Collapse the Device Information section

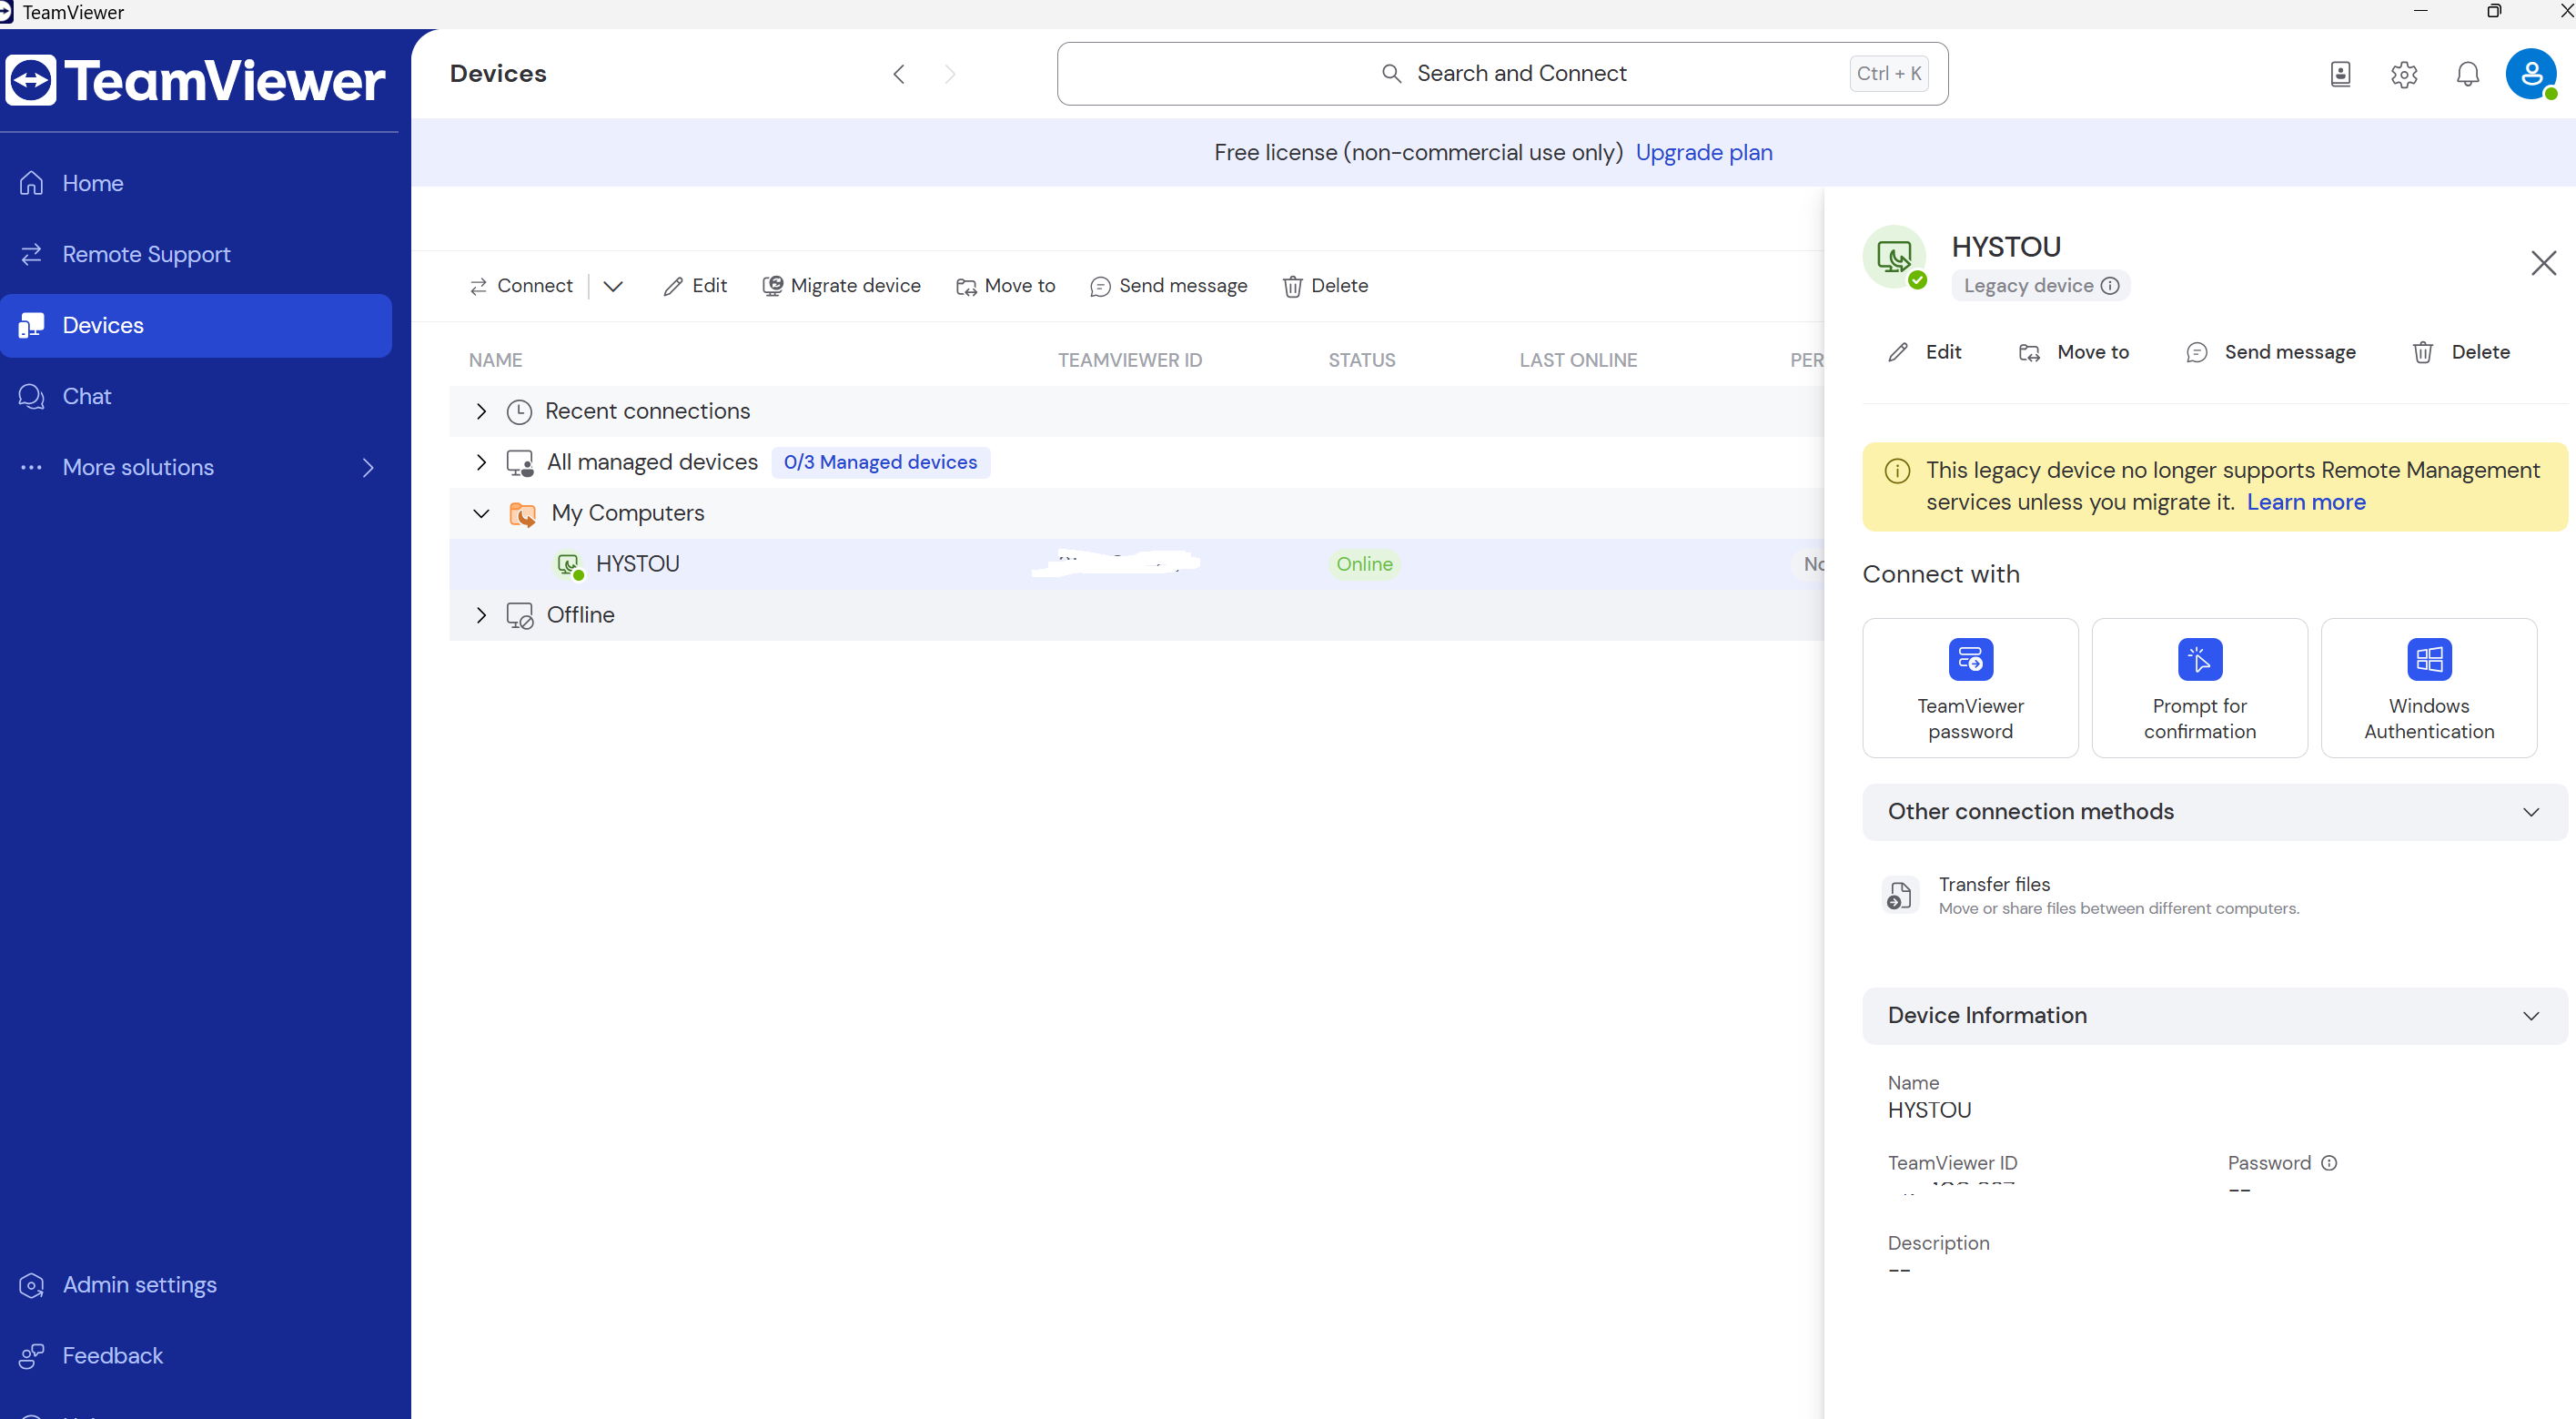(2214, 1016)
